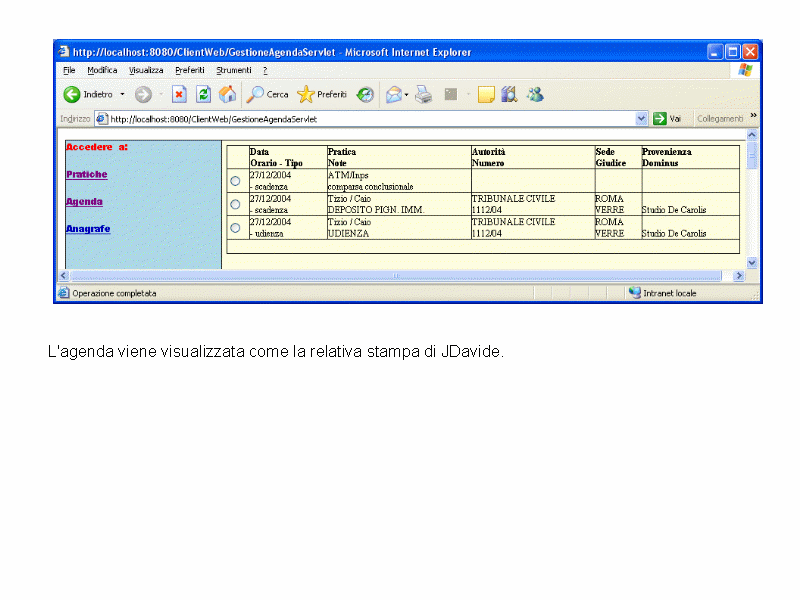Open the address bar dropdown arrow
This screenshot has height=600, width=800.
pyautogui.click(x=641, y=119)
